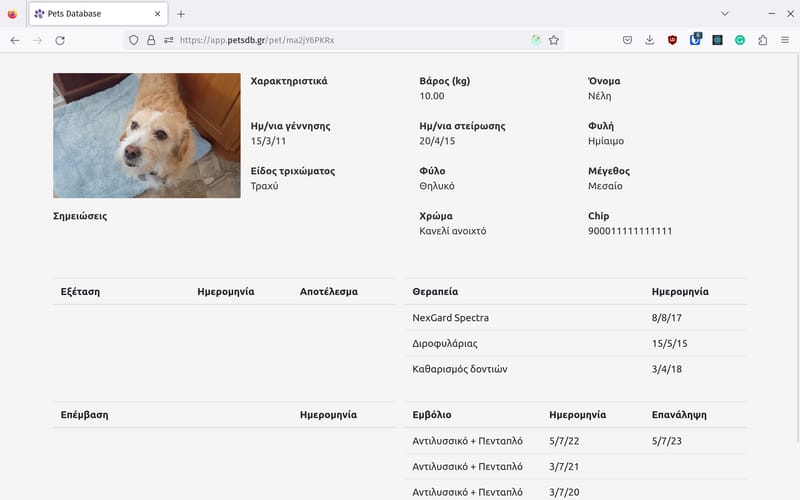800x500 pixels.
Task: Open the dog photo thumbnail
Action: click(x=147, y=135)
